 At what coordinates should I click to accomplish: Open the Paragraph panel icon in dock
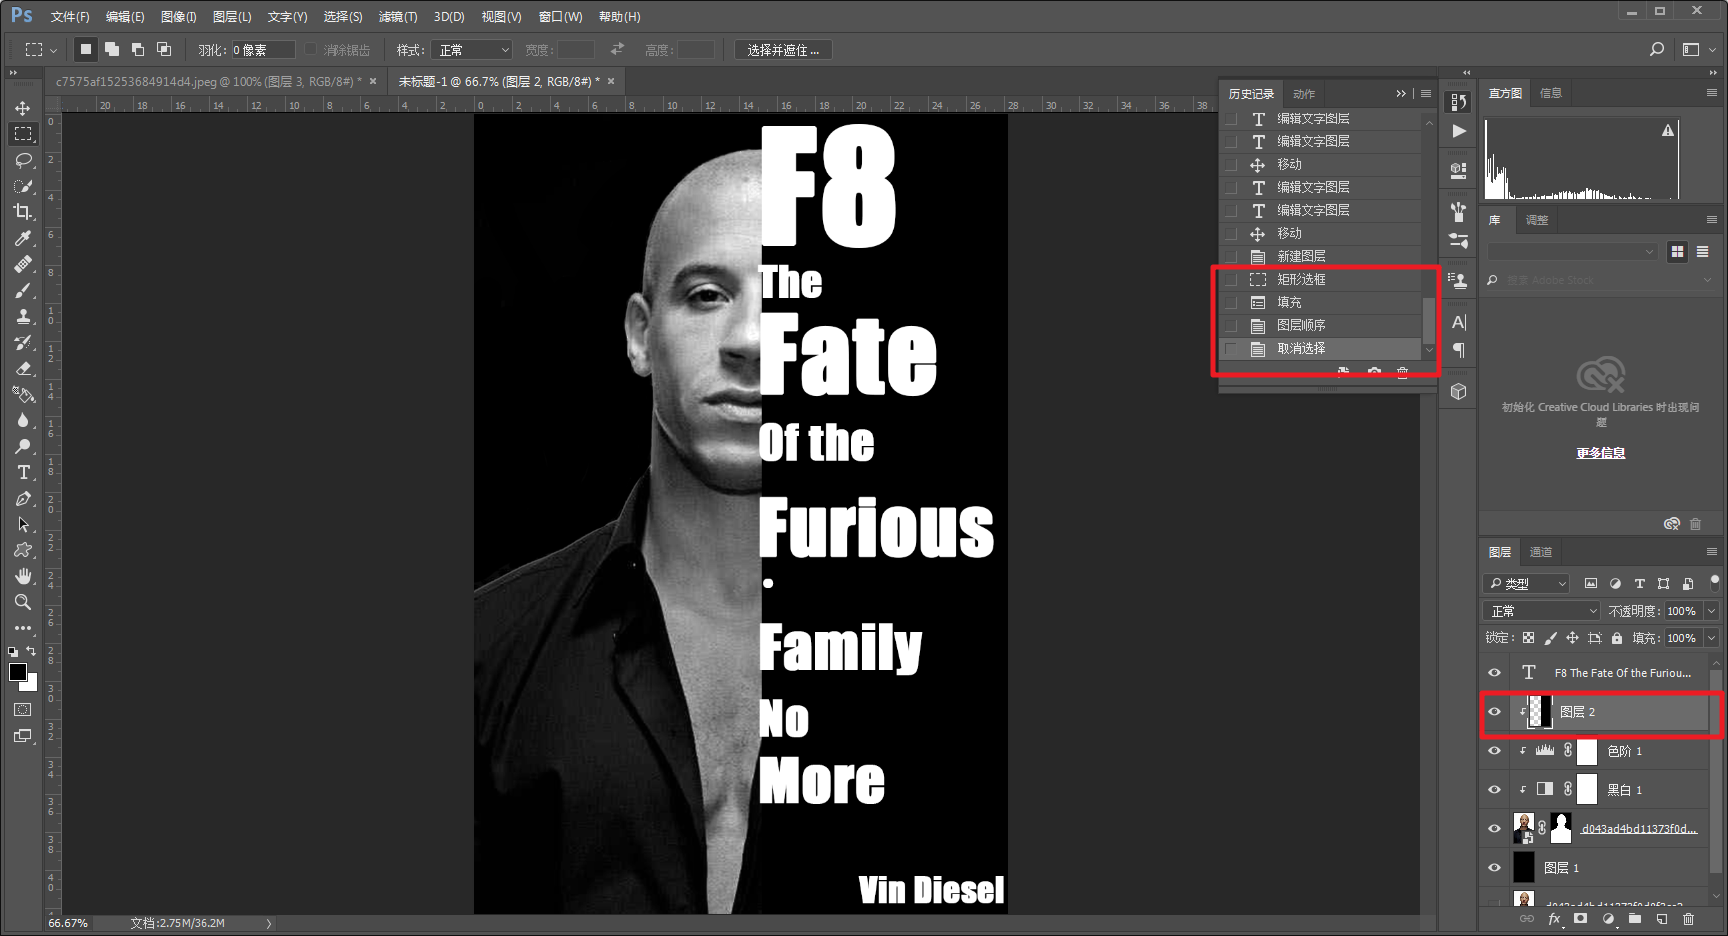click(1459, 350)
